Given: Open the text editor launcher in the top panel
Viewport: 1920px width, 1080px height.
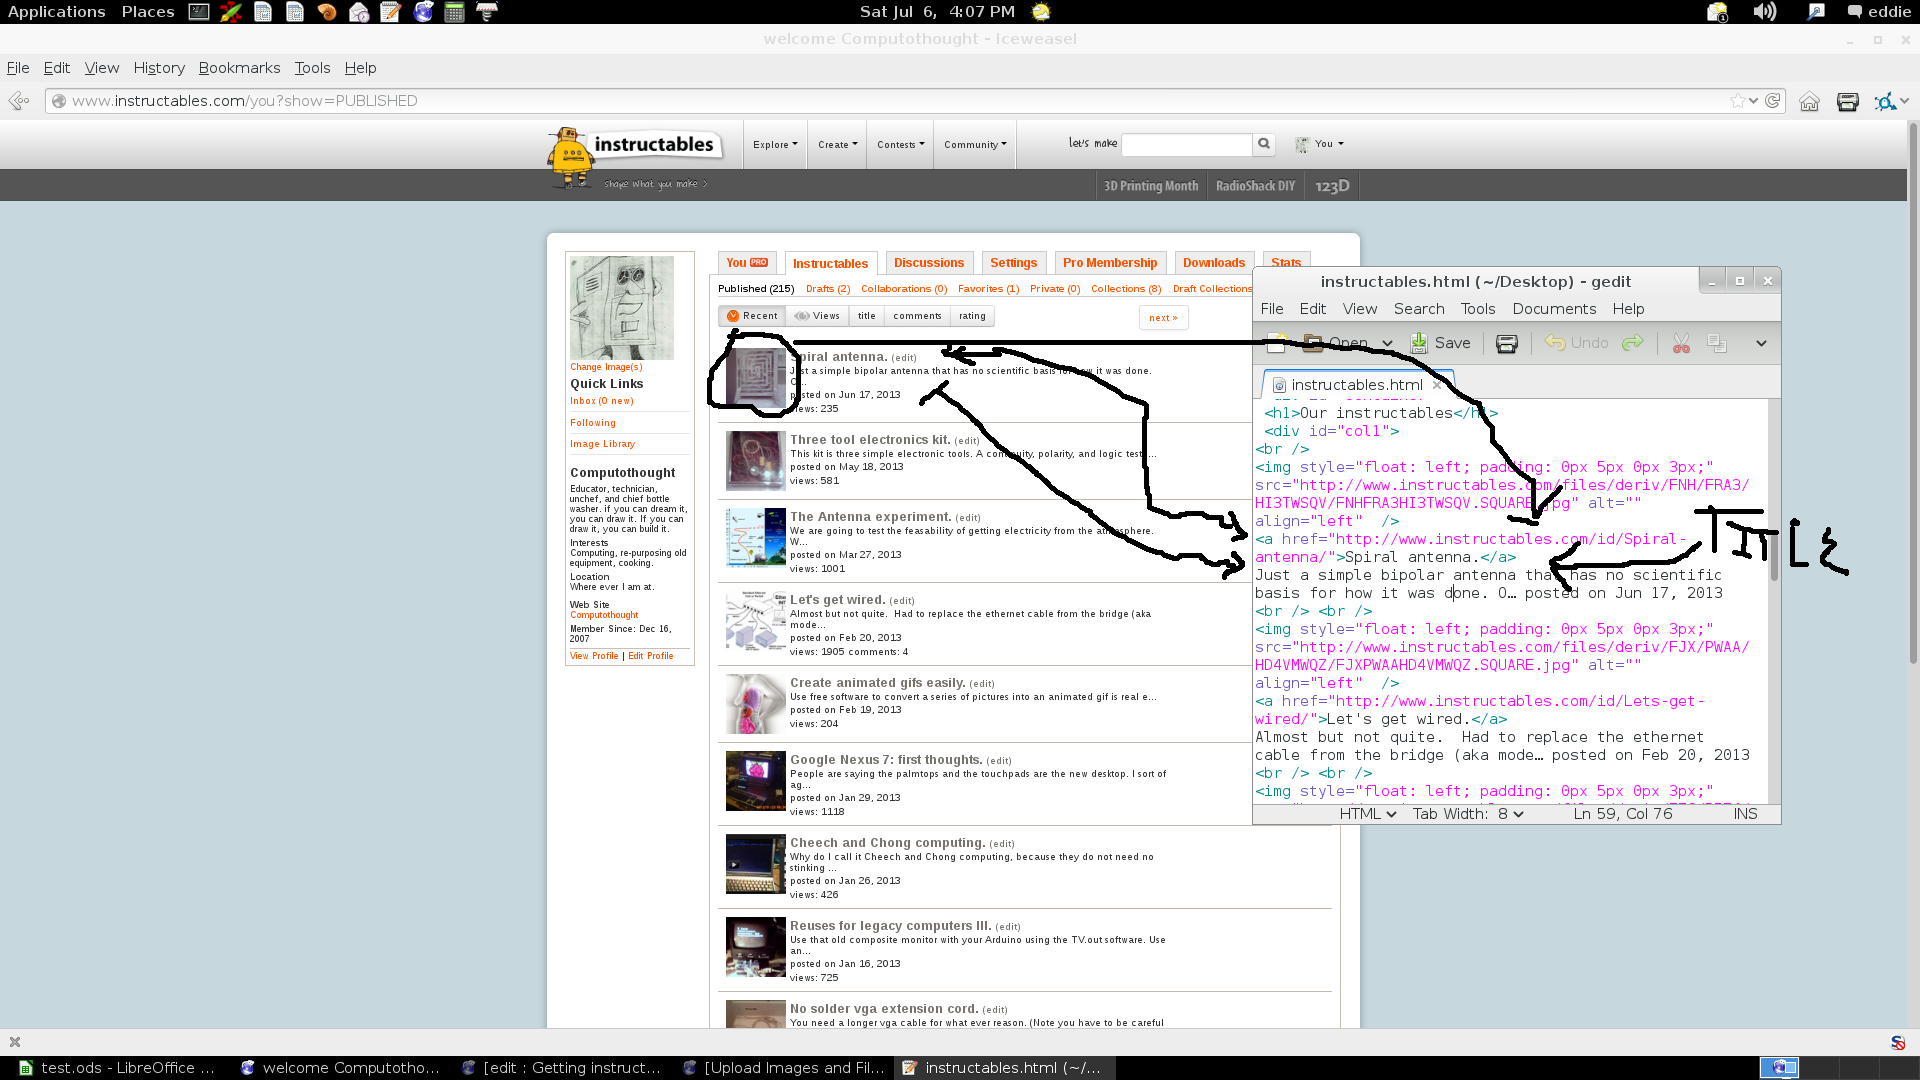Looking at the screenshot, I should point(391,12).
